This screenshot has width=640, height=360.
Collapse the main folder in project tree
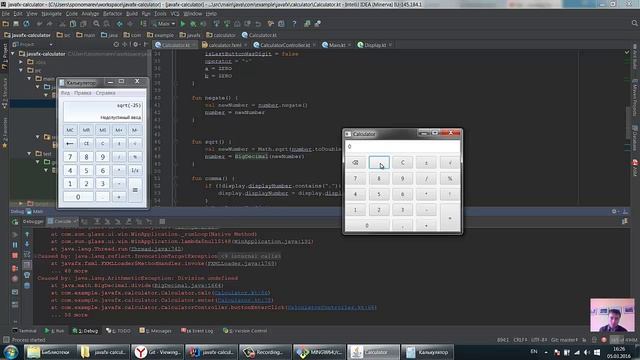point(29,78)
